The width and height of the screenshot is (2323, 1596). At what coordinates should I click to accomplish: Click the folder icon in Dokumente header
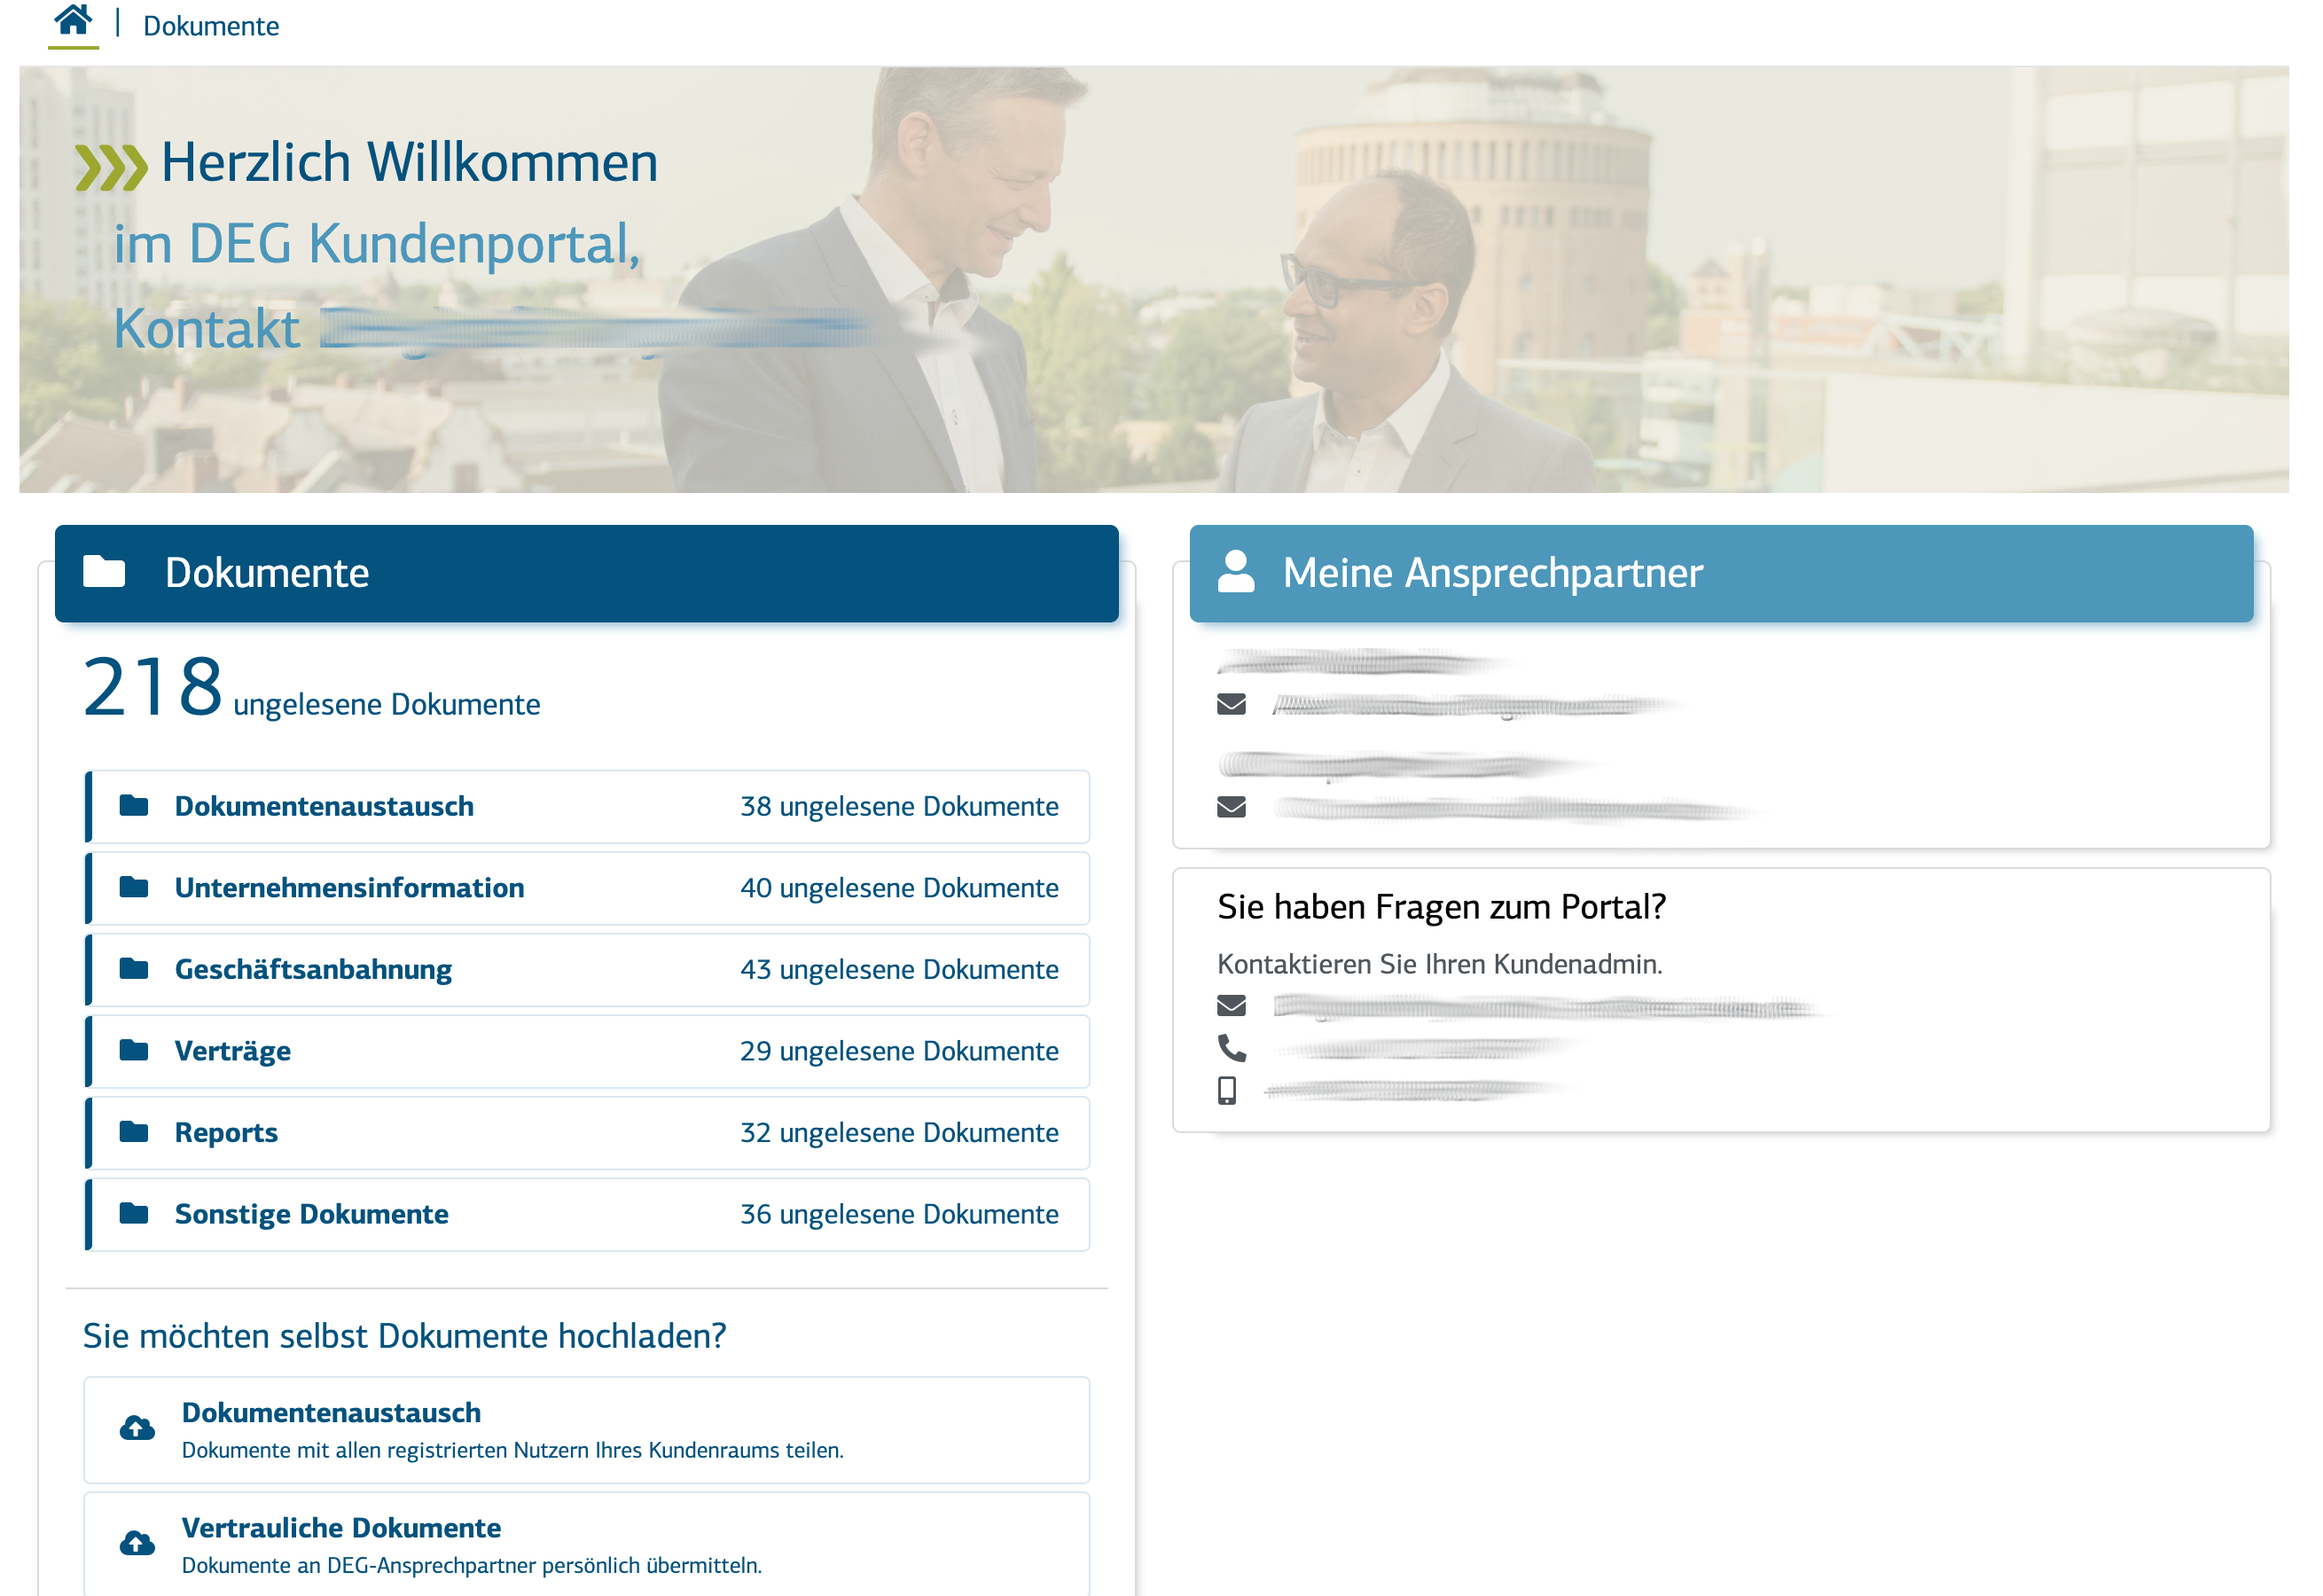(104, 572)
